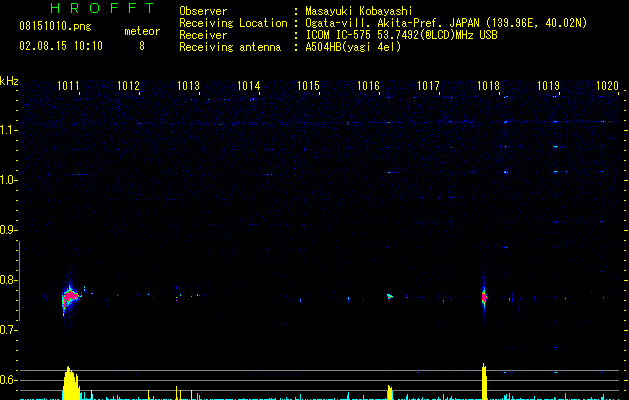This screenshot has height=400, width=629.
Task: Click the 0.6 kHz frequency label
Action: click(8, 380)
